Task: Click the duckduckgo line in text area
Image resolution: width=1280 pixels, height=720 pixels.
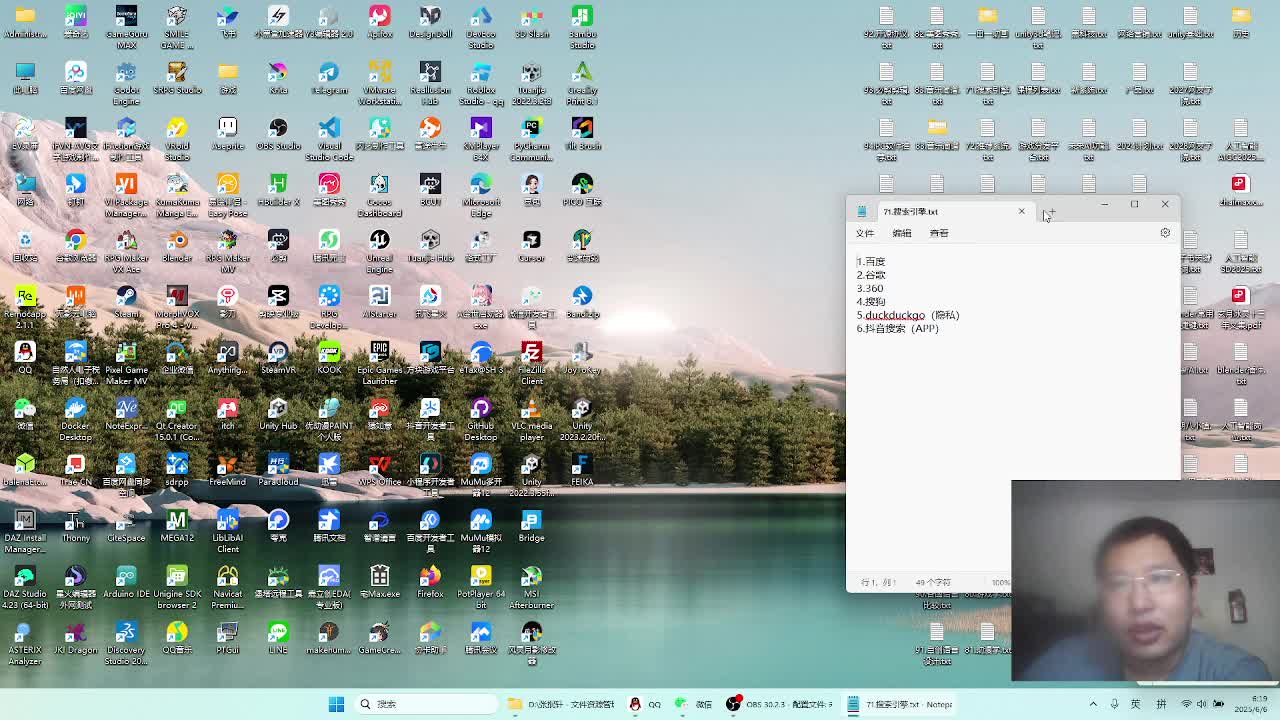Action: [895, 315]
